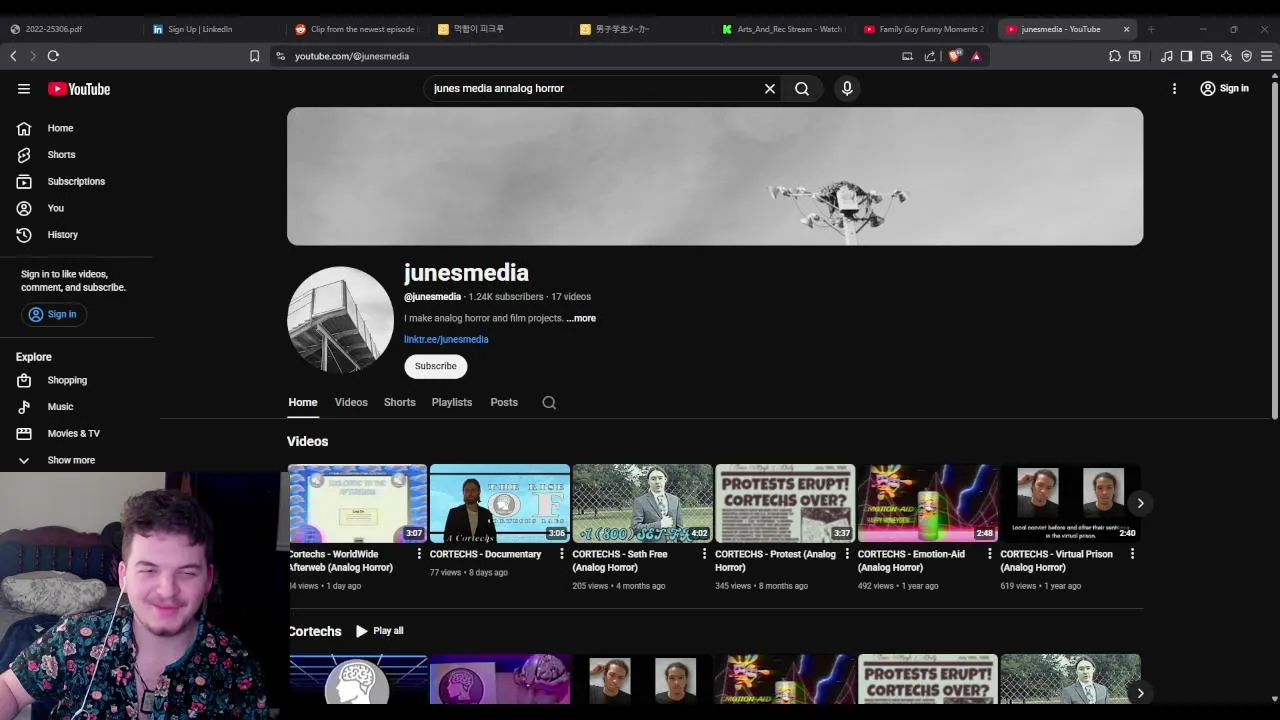
Task: Open options for CORTECHS Virtual Prison video
Action: click(x=1132, y=554)
